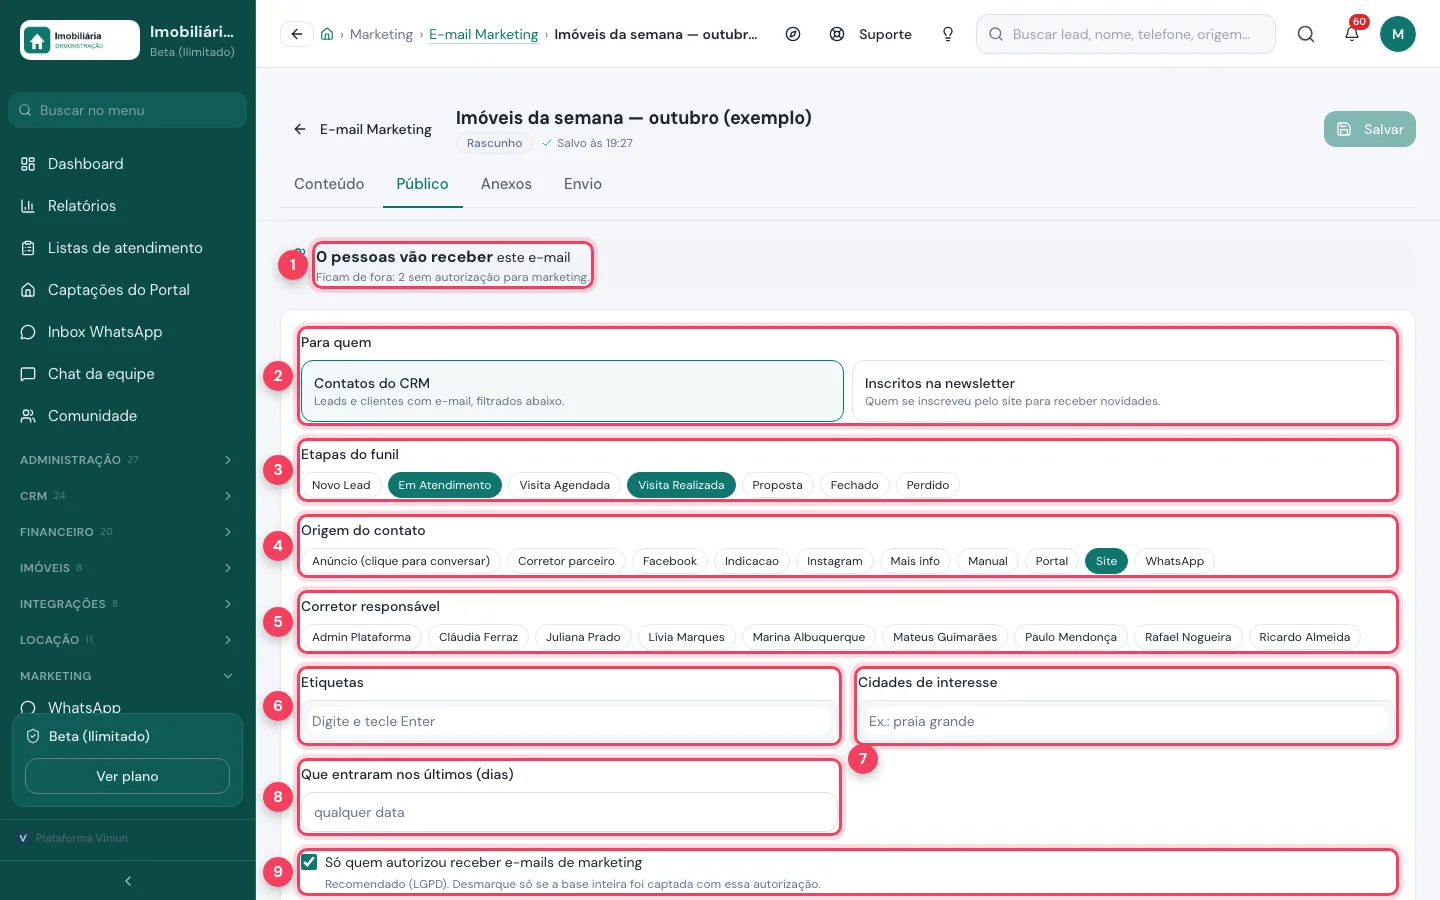
Task: Click the Salvar button
Action: [1370, 129]
